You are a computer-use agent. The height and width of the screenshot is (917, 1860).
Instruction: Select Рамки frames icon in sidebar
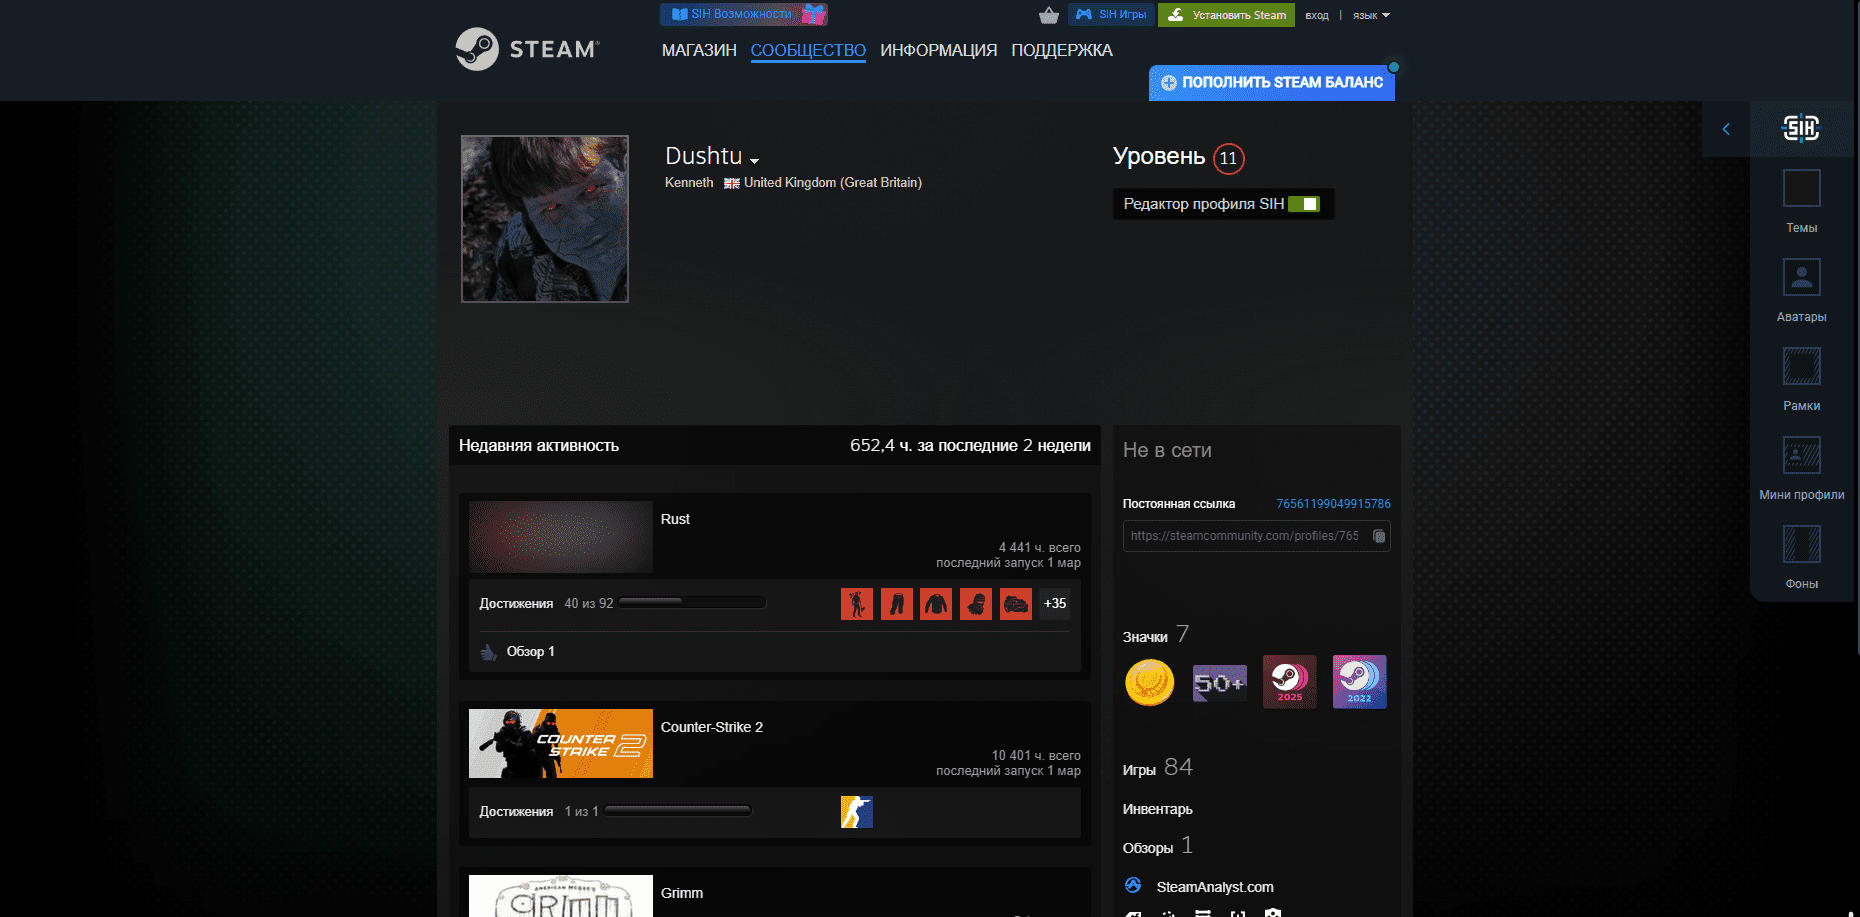1801,367
